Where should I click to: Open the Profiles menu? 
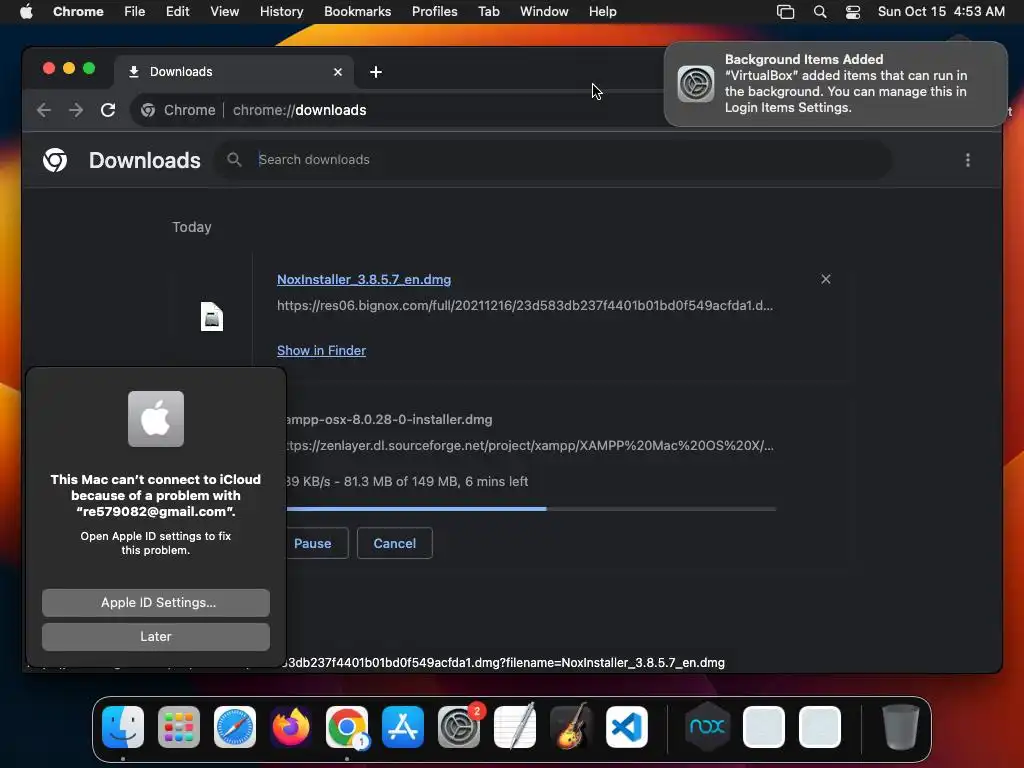pos(434,11)
